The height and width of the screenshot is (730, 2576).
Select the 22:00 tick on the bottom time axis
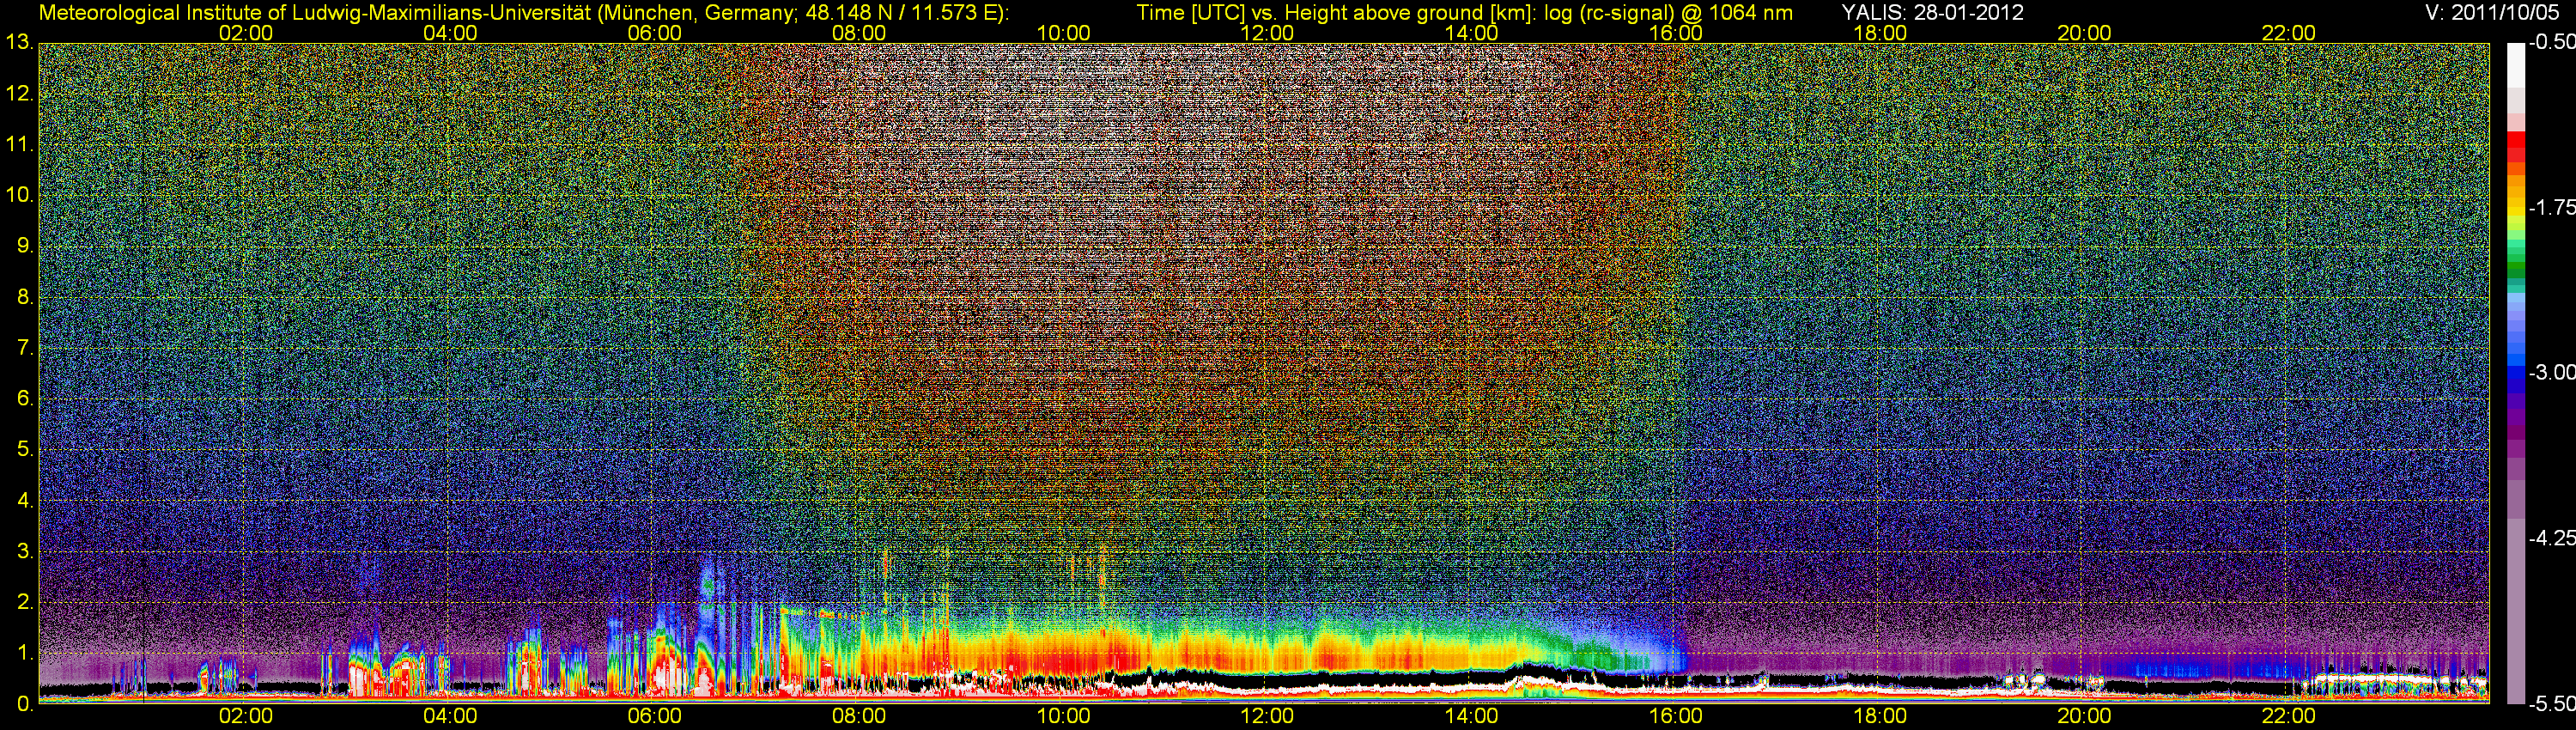[2288, 717]
